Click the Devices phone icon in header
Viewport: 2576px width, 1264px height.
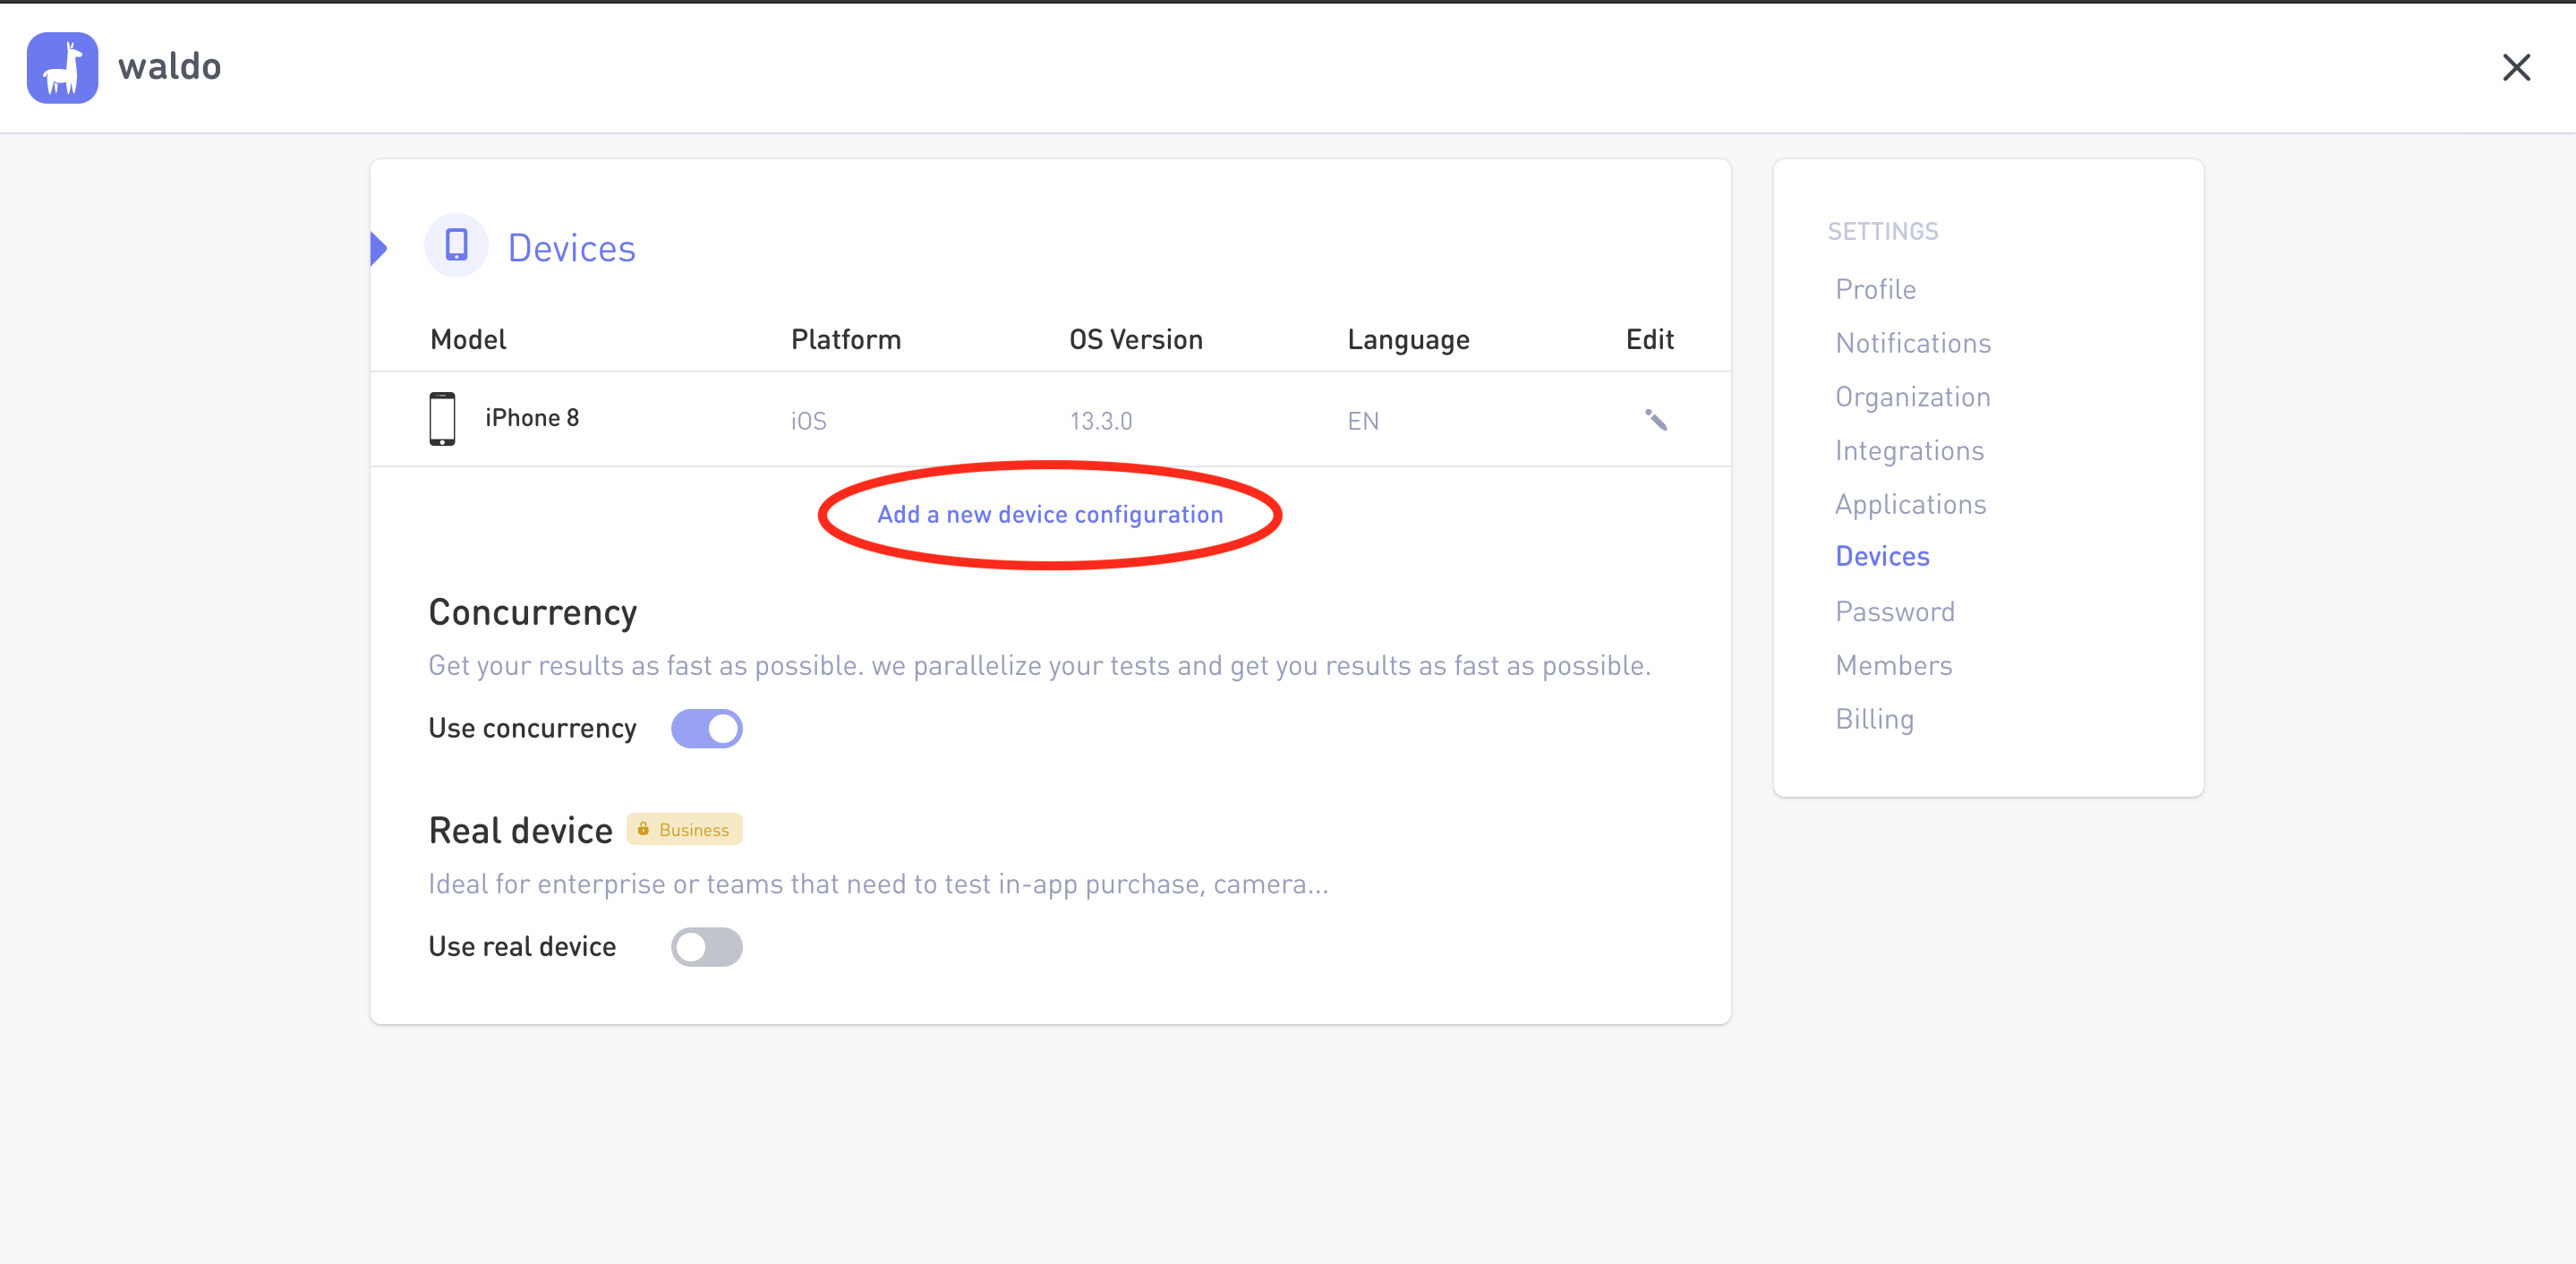(x=456, y=245)
